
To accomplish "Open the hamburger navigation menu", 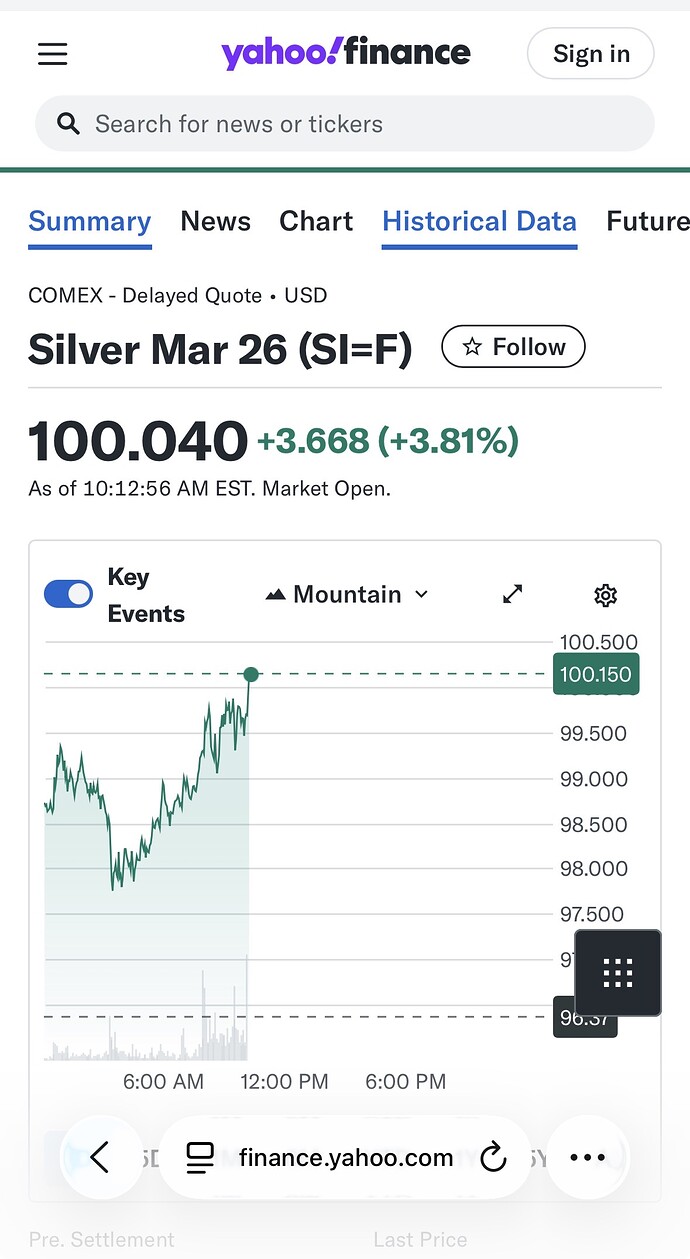I will [x=53, y=54].
